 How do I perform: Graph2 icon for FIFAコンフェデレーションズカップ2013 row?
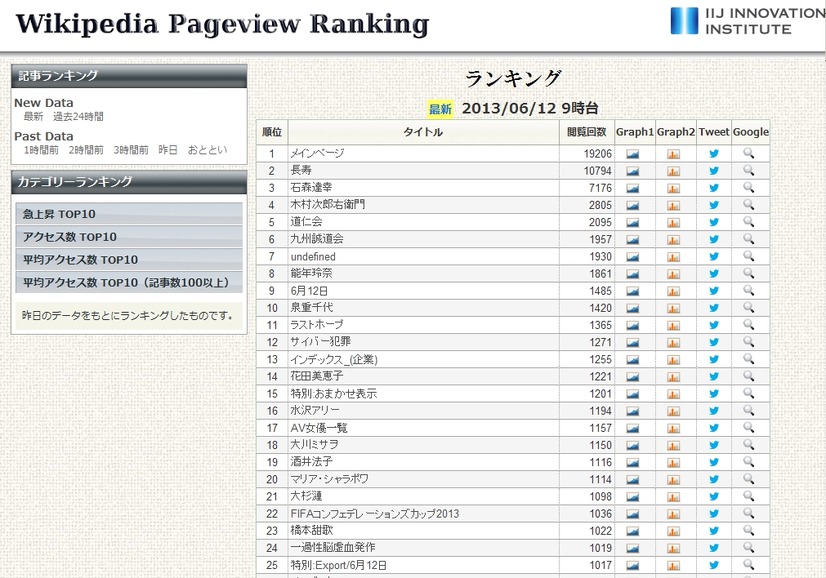coord(673,514)
